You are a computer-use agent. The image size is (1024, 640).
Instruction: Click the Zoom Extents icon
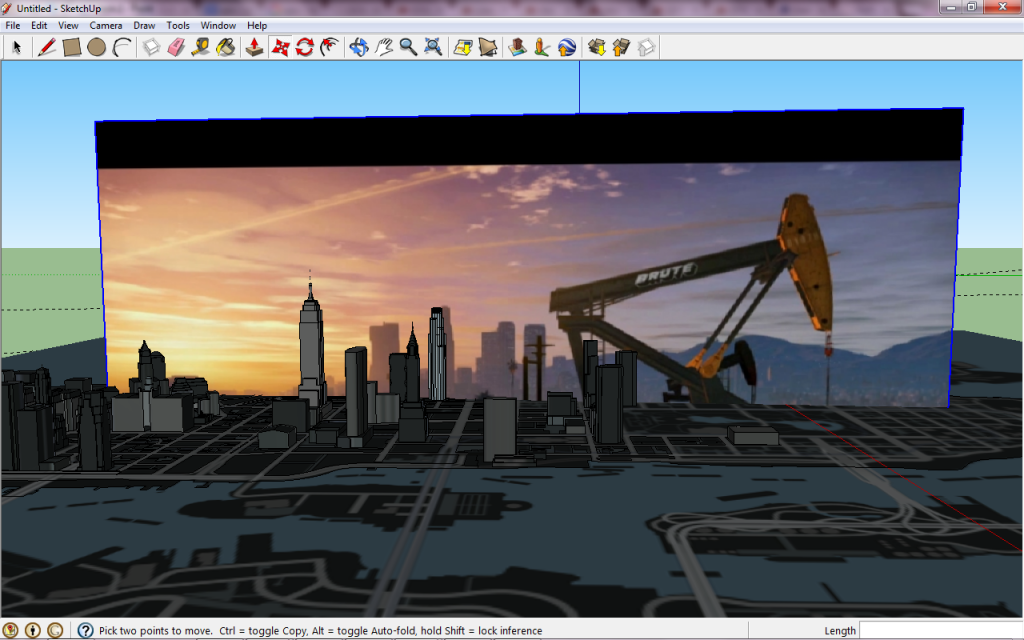pyautogui.click(x=433, y=47)
